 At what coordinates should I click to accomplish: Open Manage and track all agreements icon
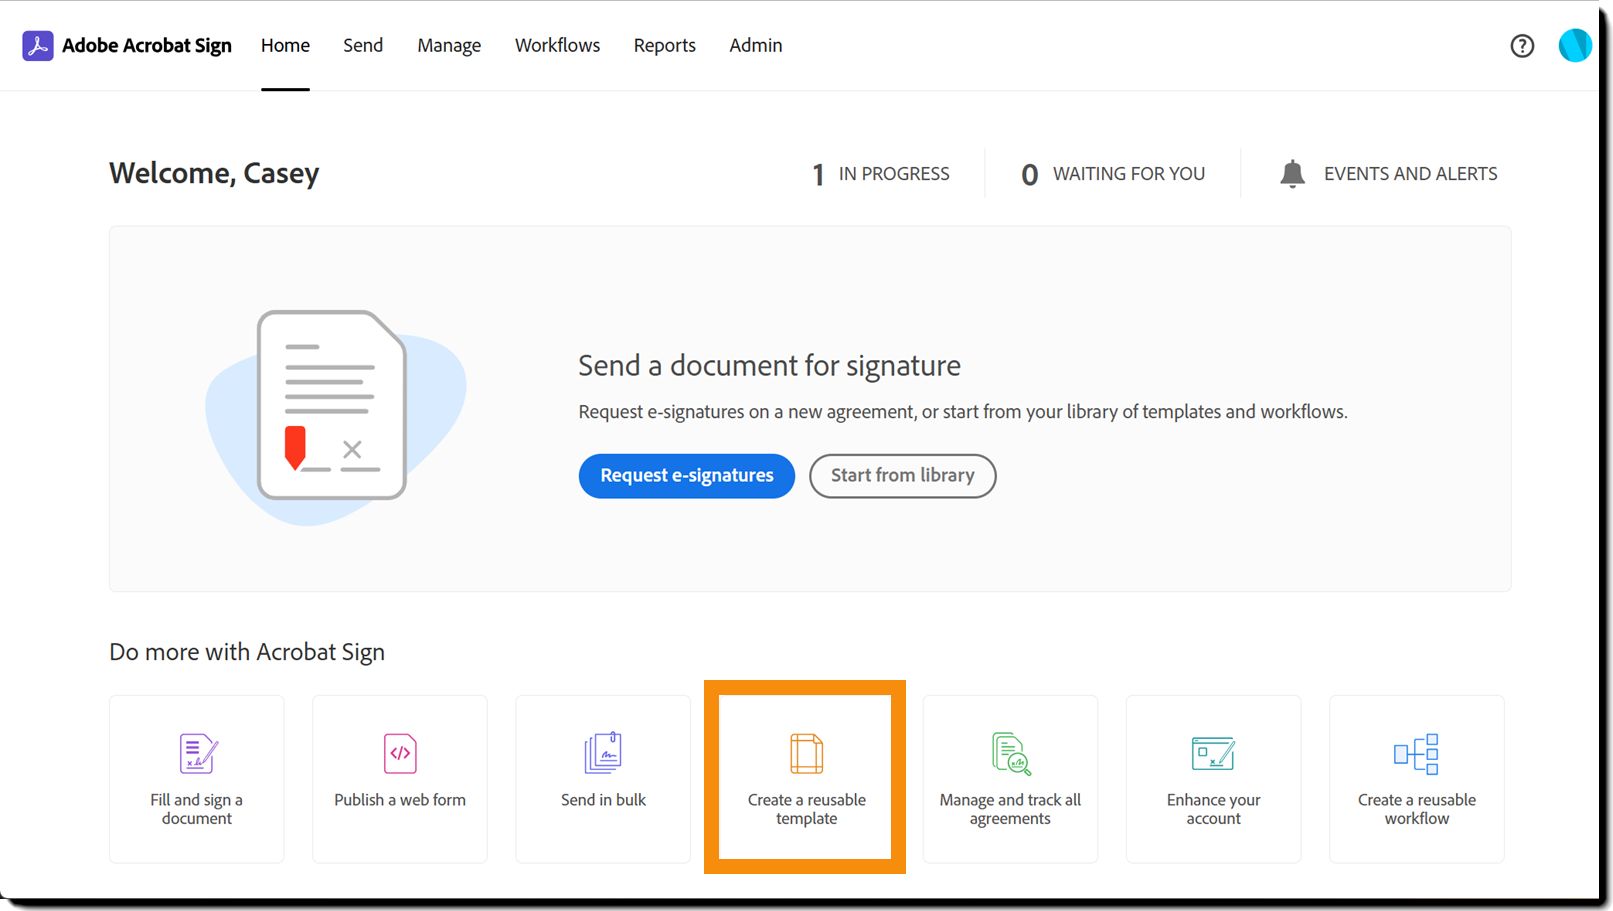click(x=1011, y=754)
